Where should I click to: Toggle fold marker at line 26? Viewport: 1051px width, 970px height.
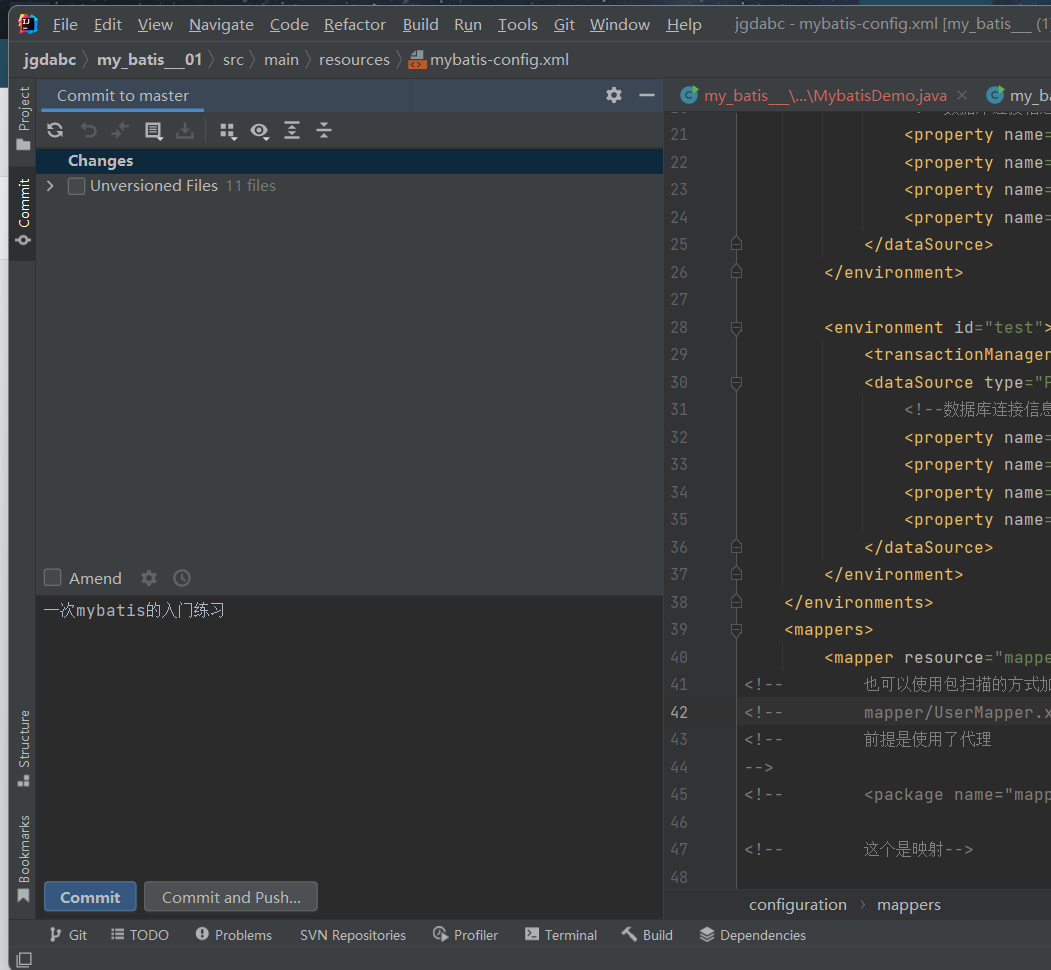click(x=736, y=272)
